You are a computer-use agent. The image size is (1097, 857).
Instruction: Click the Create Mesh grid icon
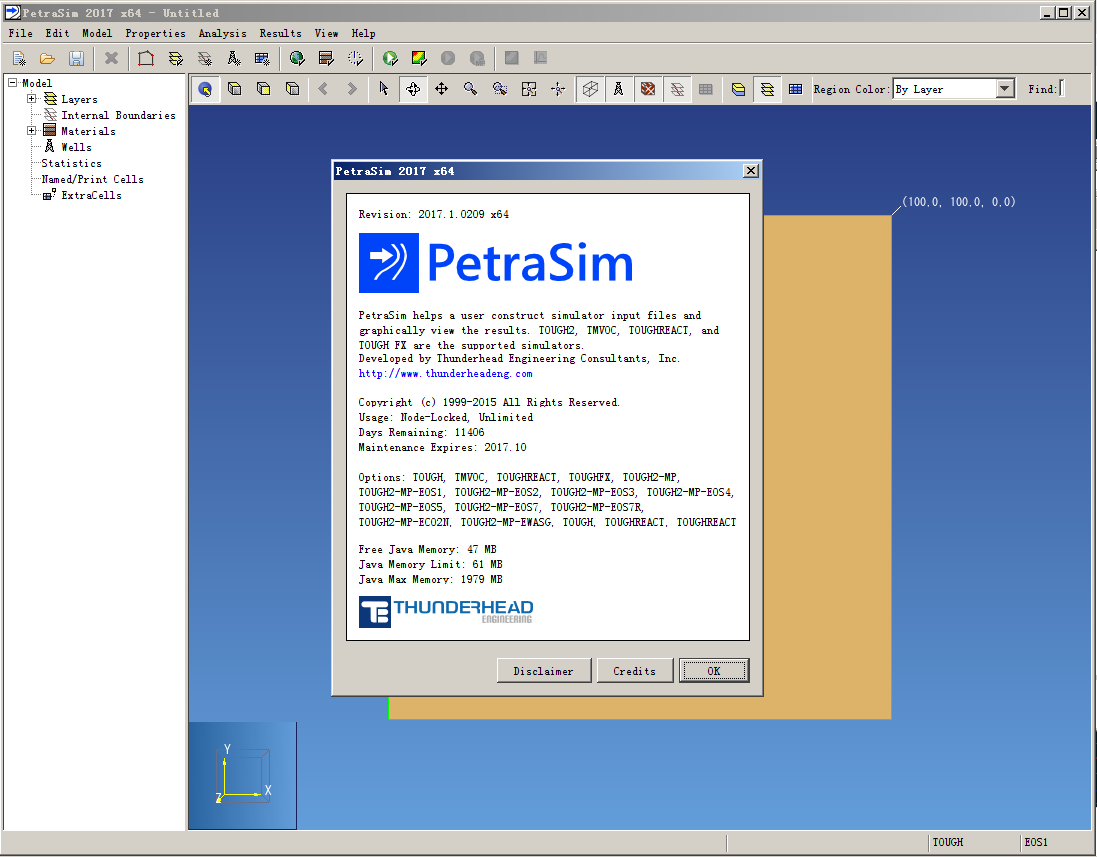click(262, 58)
